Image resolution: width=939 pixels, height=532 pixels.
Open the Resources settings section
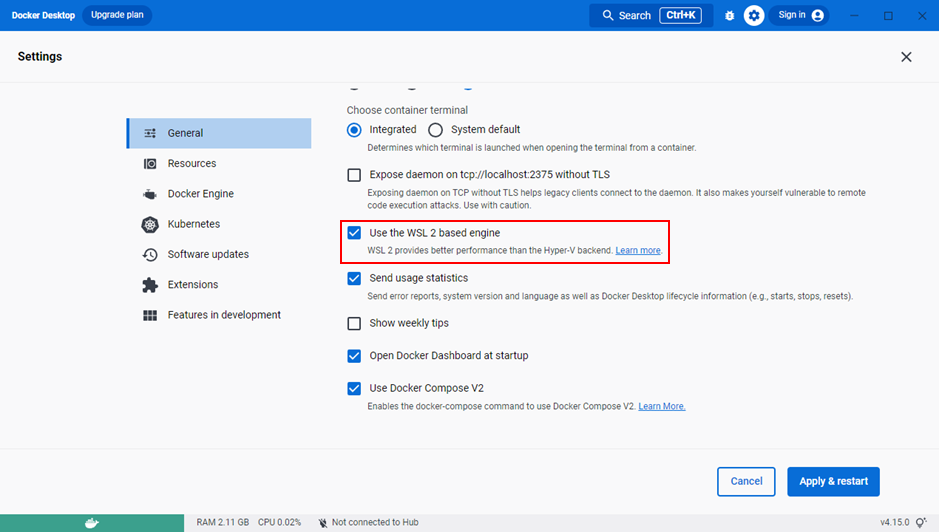219,164
